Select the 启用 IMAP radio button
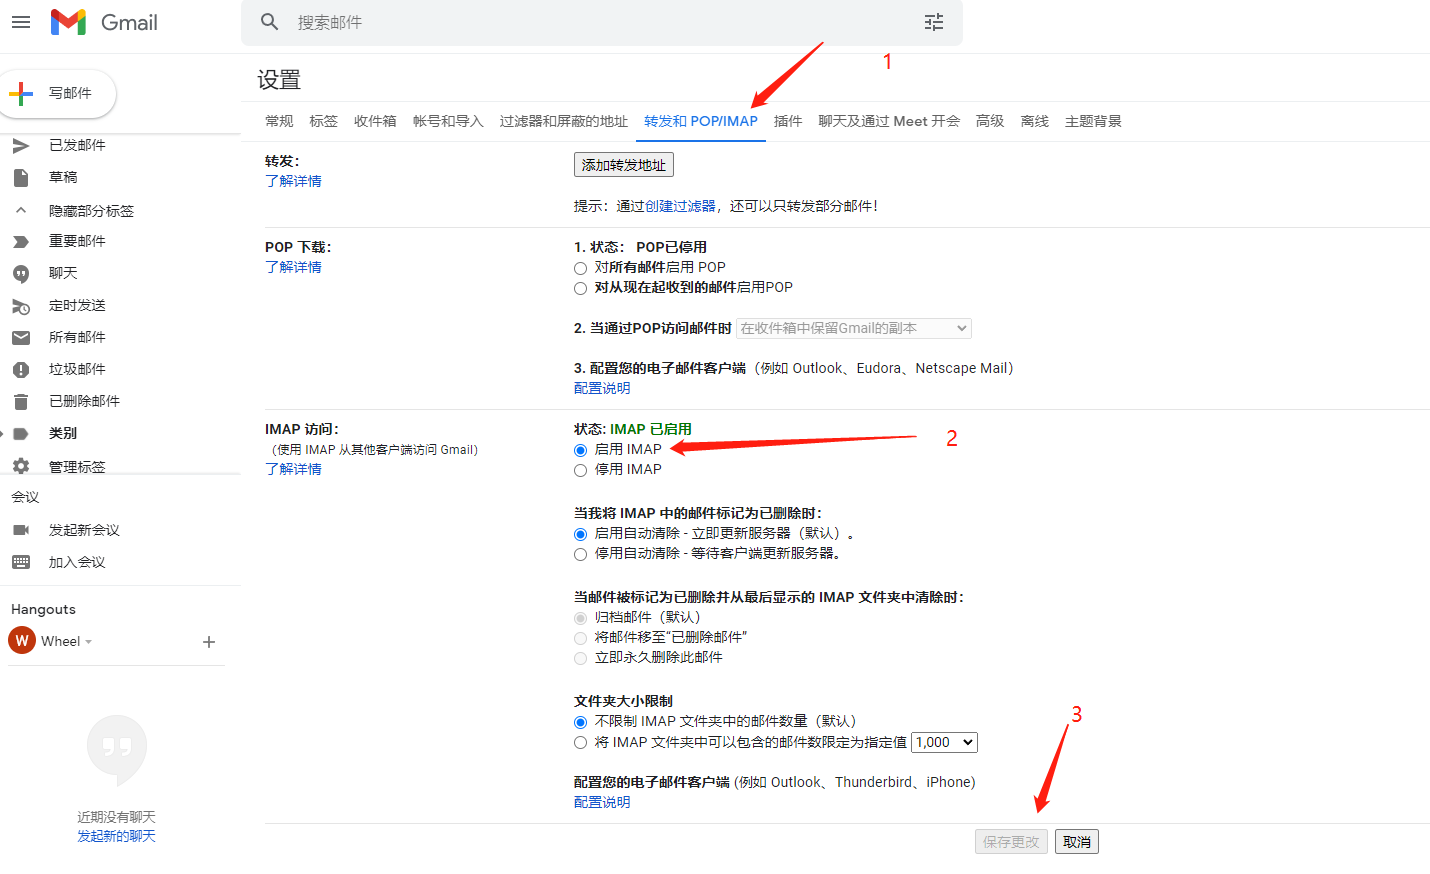 [x=580, y=450]
